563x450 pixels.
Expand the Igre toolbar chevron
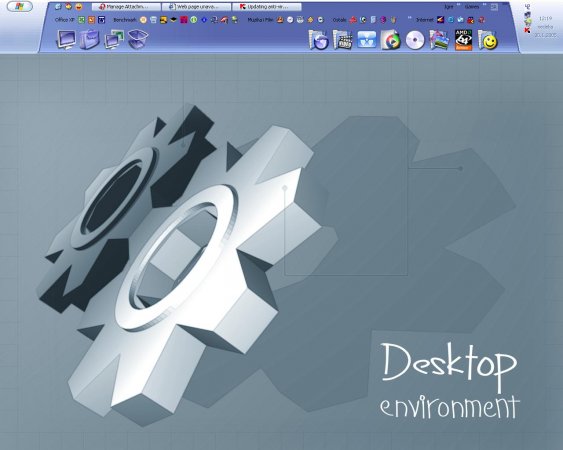click(x=459, y=5)
